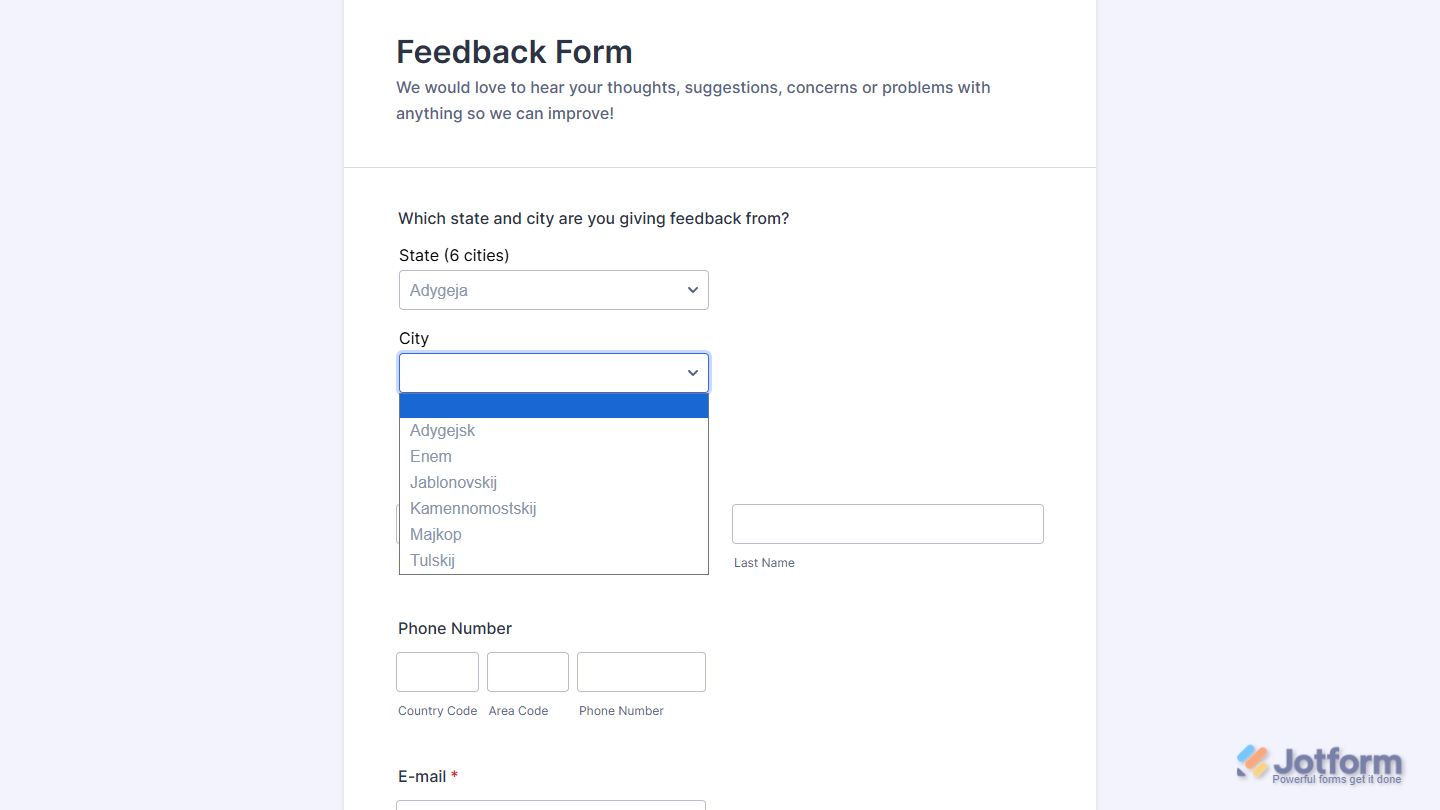Click the Last Name input field
This screenshot has width=1440, height=810.
[887, 523]
